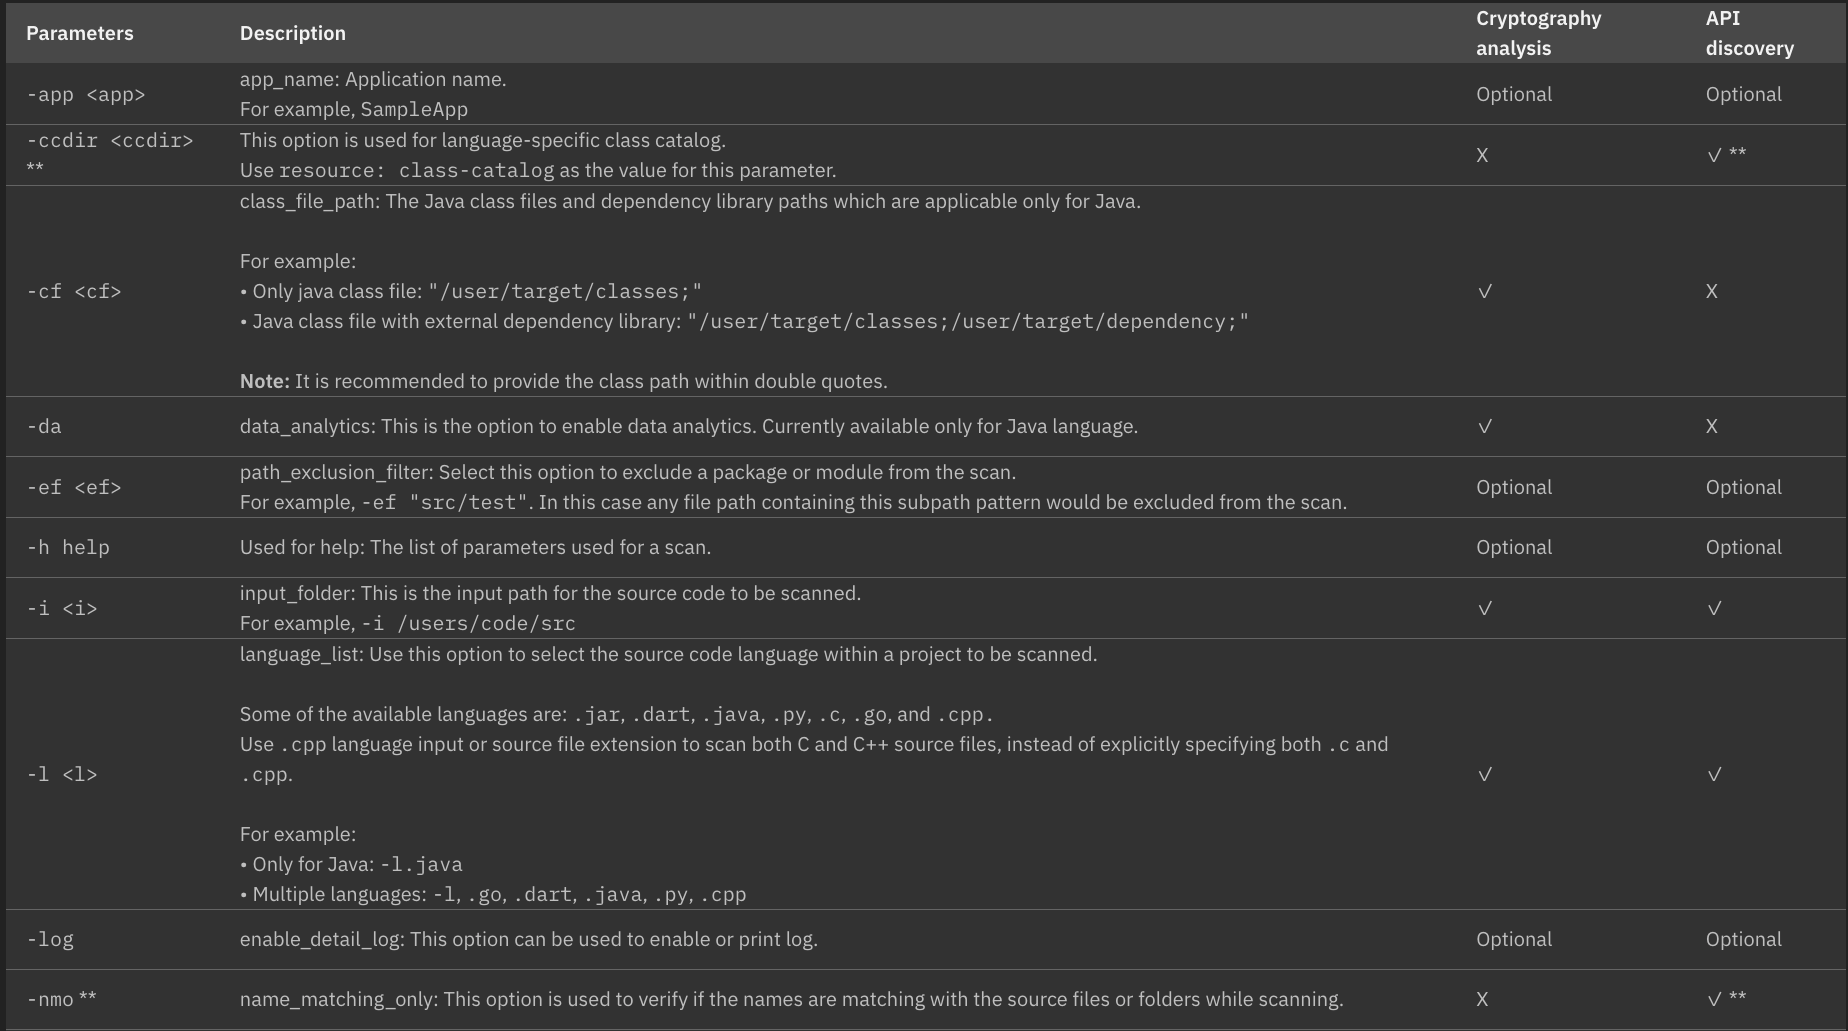Click the -ccdir <ccdir> parameter cell
Screen dimensions: 1848x1031
(109, 141)
